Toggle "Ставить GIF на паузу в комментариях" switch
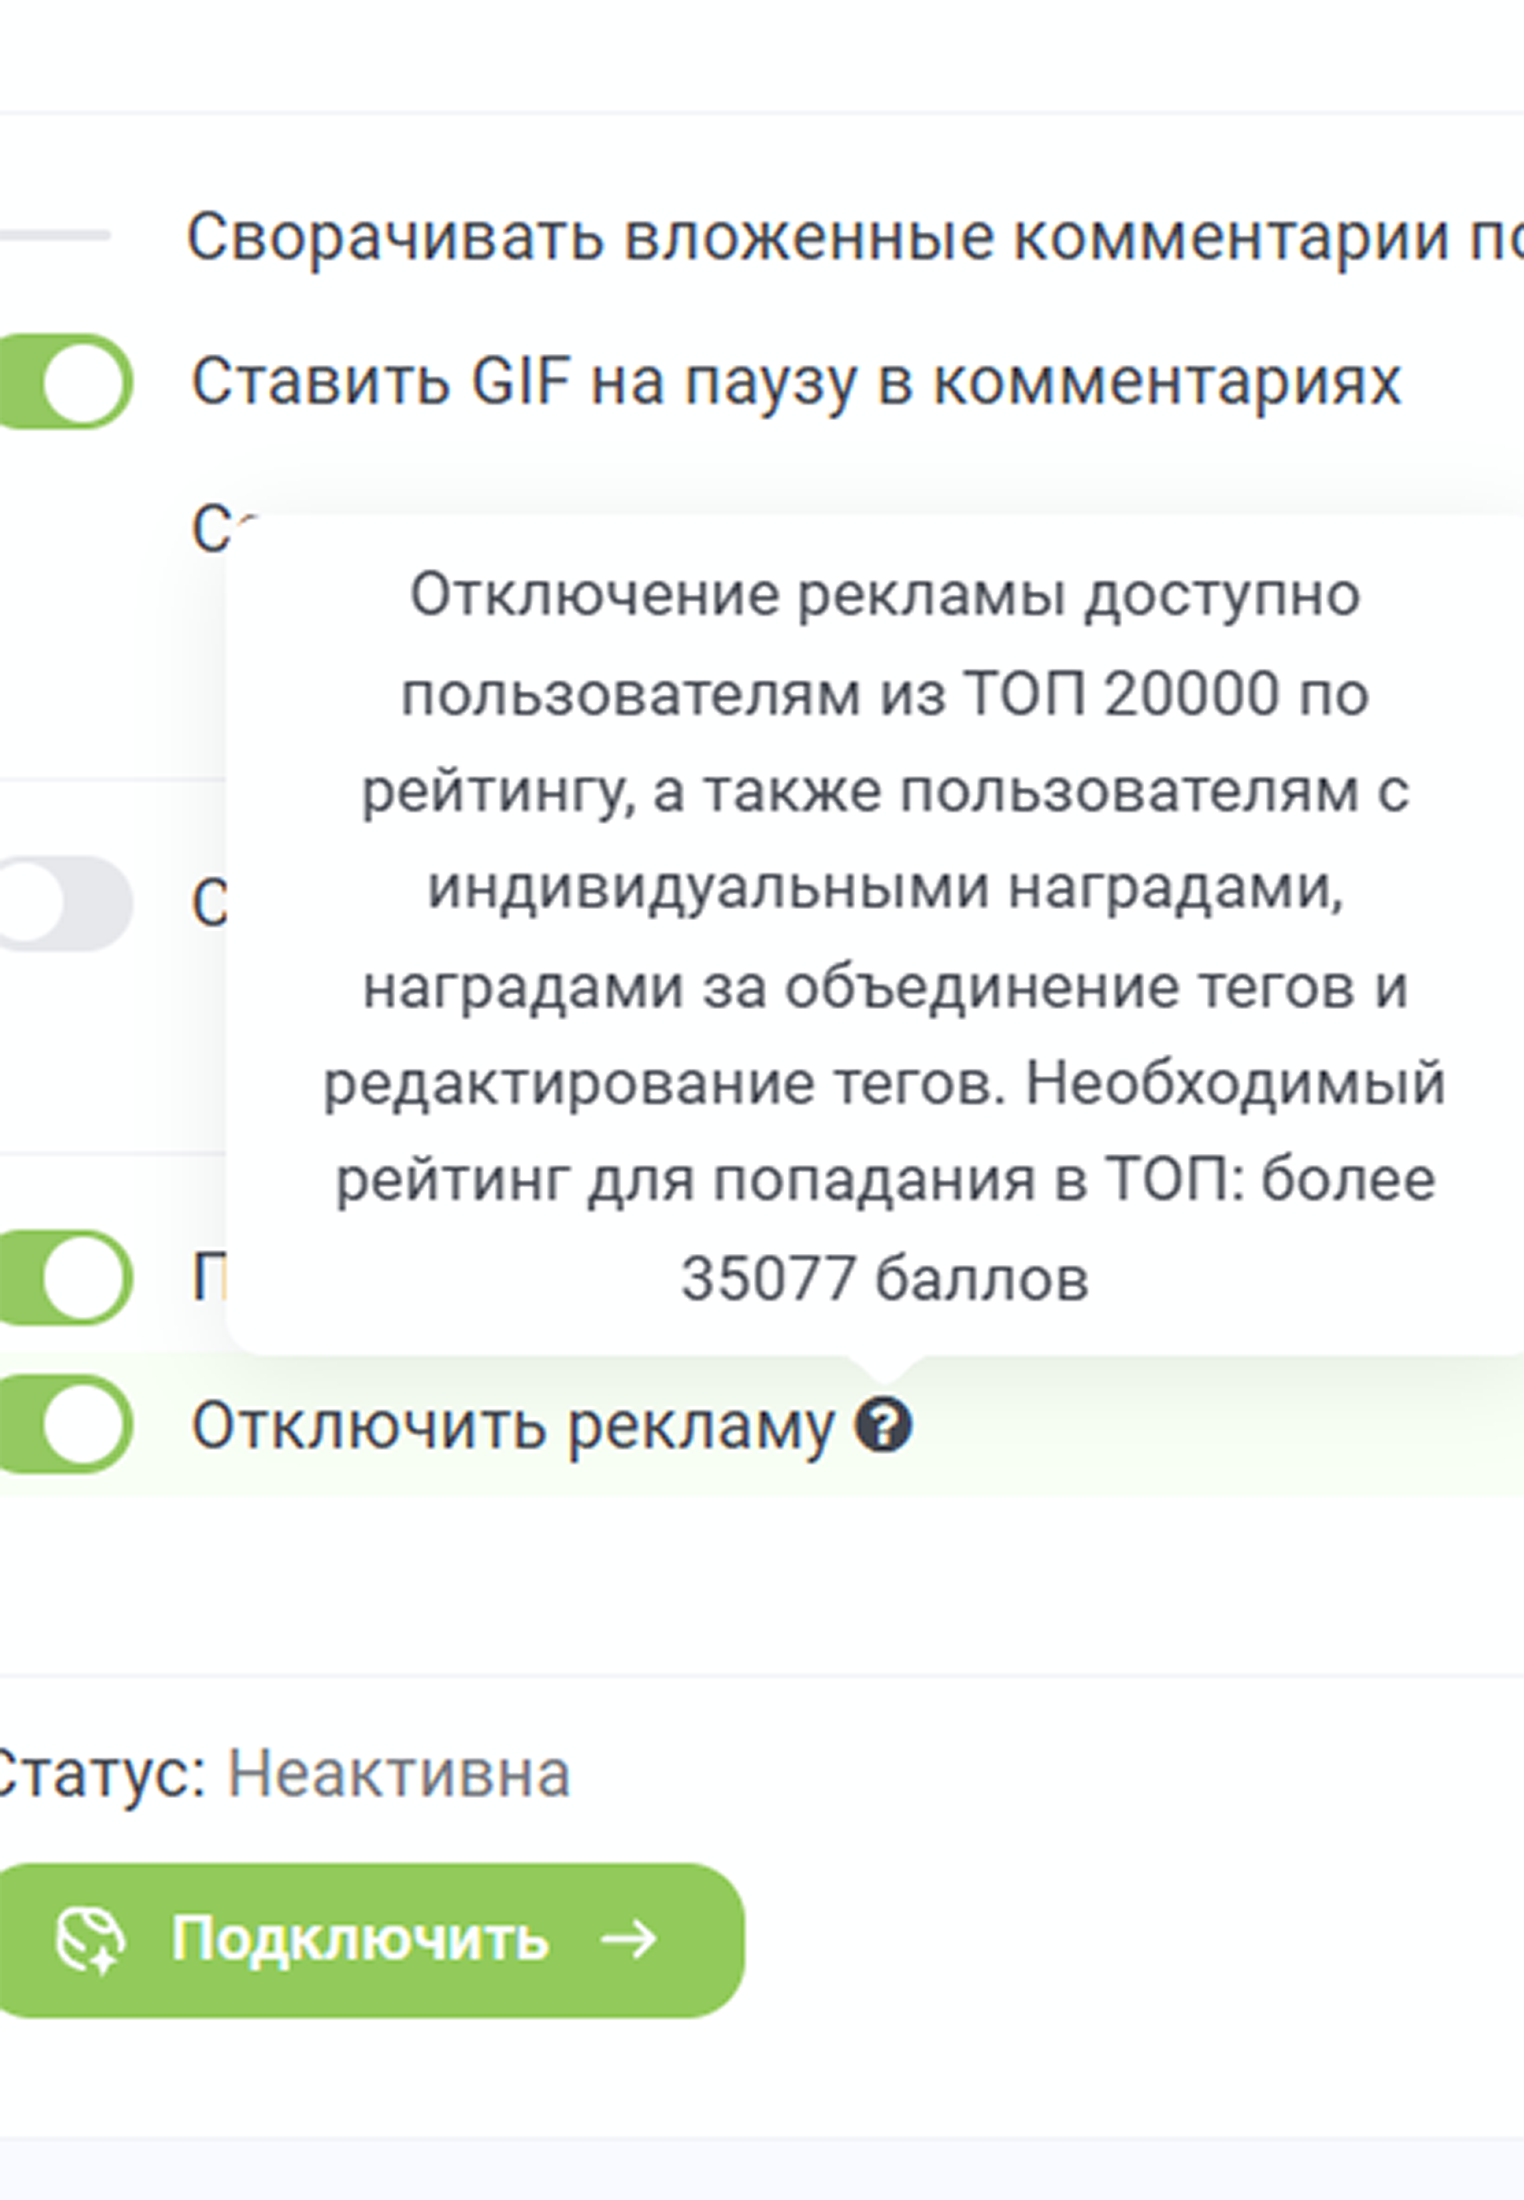This screenshot has width=1524, height=2200. (66, 382)
